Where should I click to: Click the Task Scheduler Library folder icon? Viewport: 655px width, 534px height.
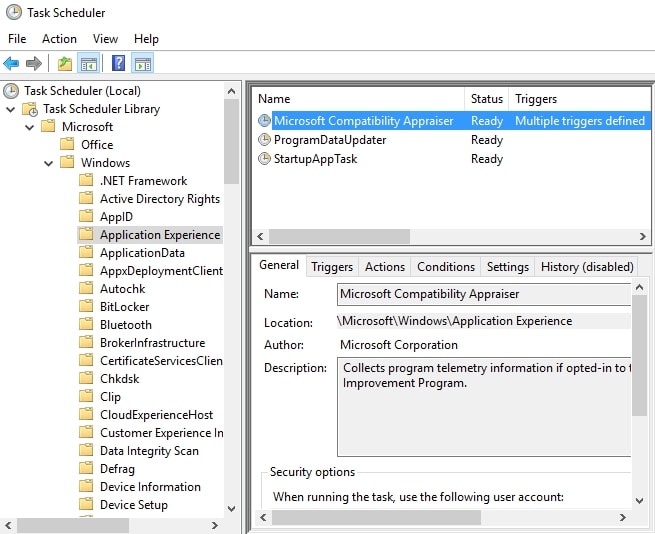click(x=30, y=109)
